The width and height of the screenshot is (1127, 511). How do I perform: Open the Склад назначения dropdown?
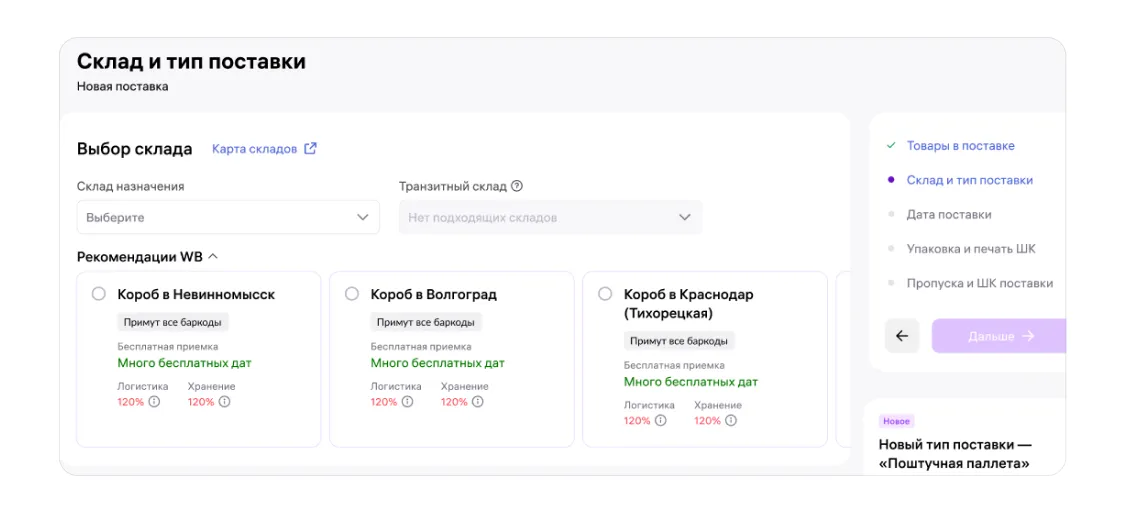click(x=228, y=217)
